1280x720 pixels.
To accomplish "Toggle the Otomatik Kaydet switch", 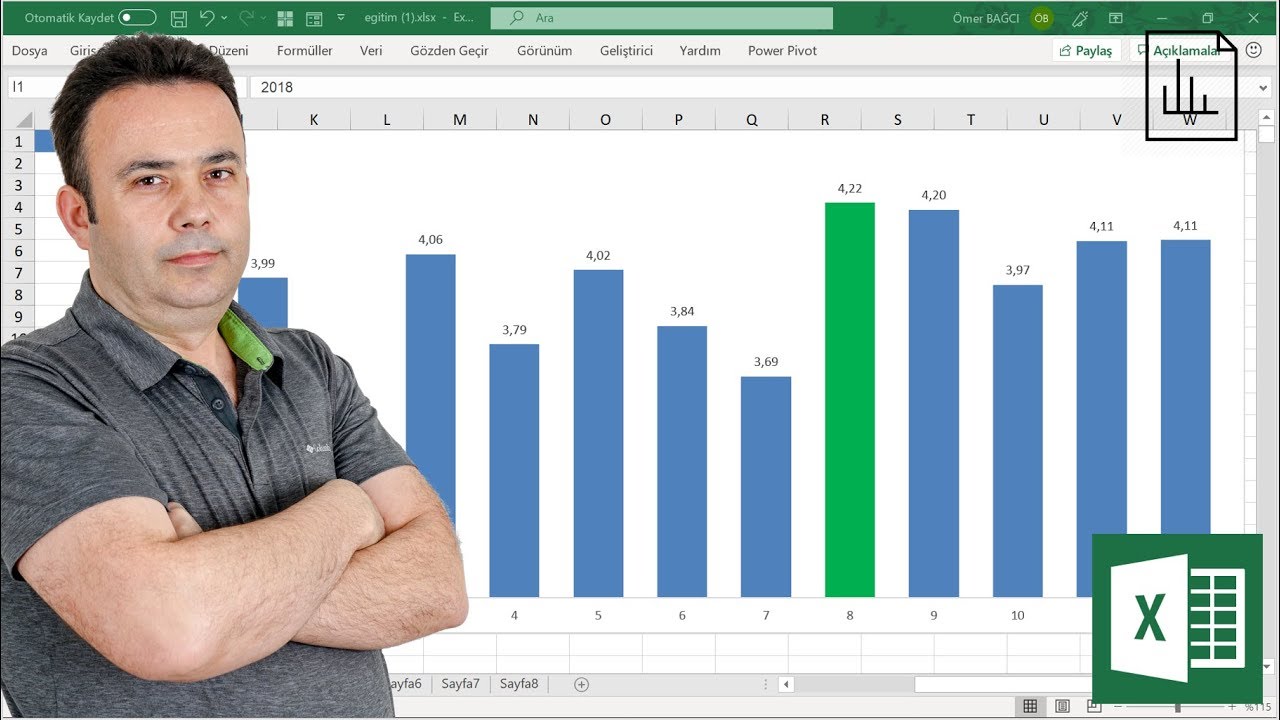I will pyautogui.click(x=137, y=18).
